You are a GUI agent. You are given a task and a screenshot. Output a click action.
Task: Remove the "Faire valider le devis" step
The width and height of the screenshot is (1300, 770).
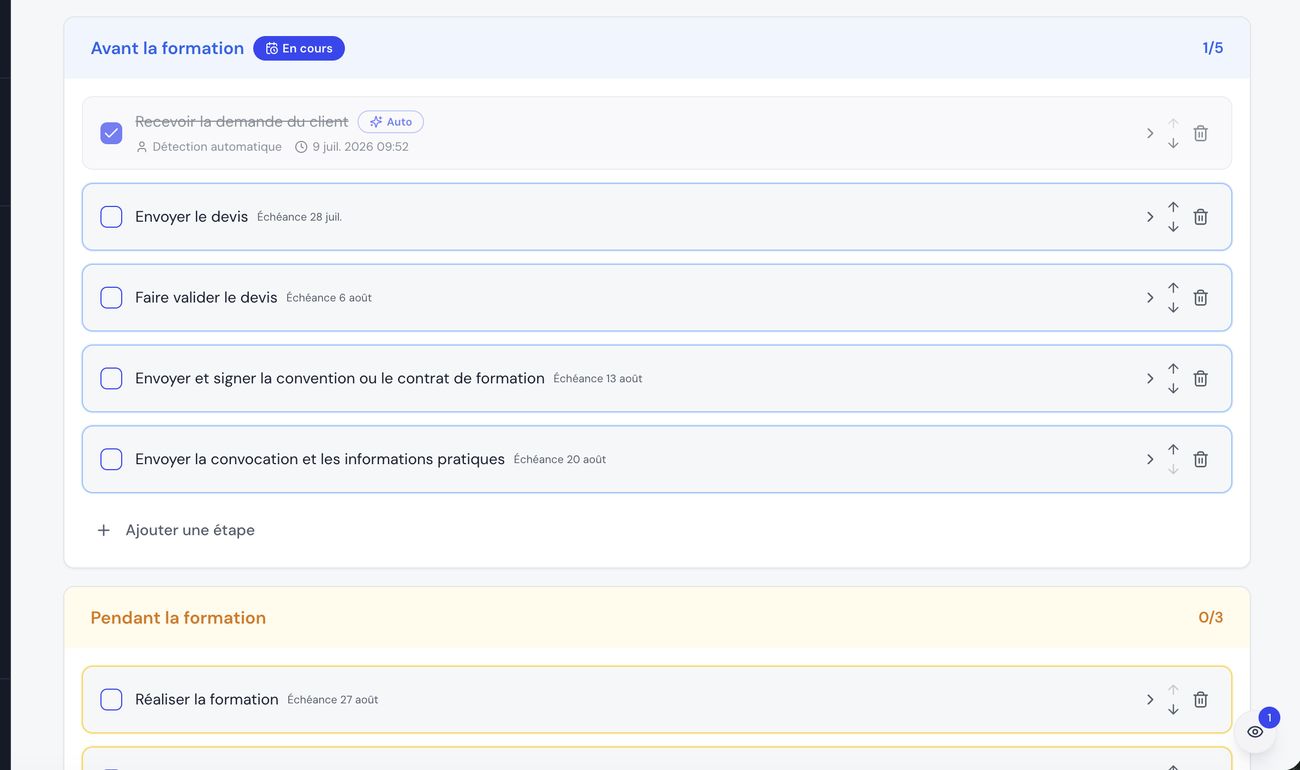click(1201, 298)
